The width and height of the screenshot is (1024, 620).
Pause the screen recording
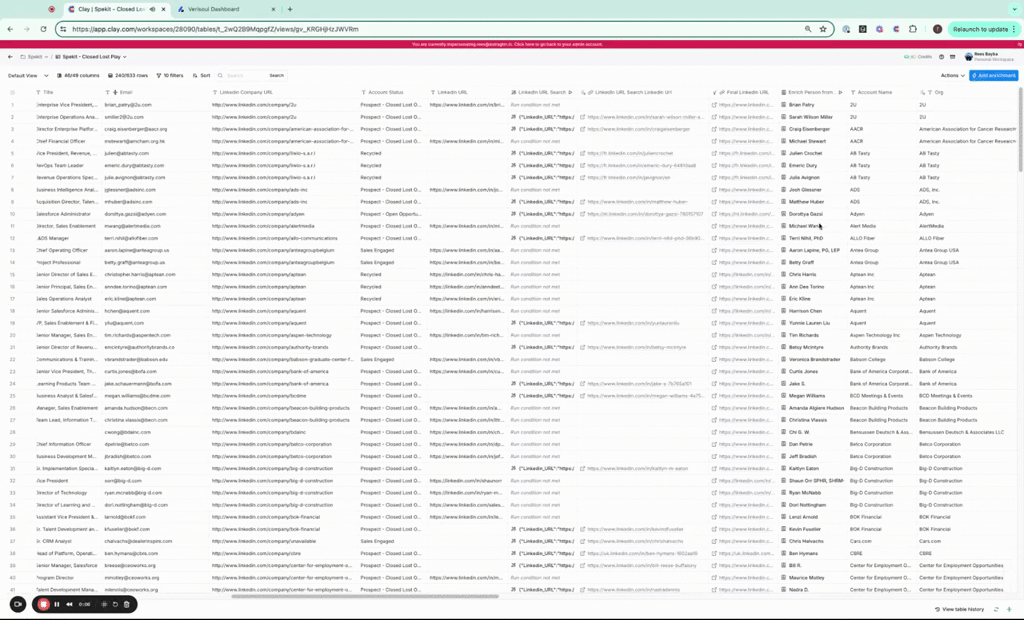coord(57,604)
